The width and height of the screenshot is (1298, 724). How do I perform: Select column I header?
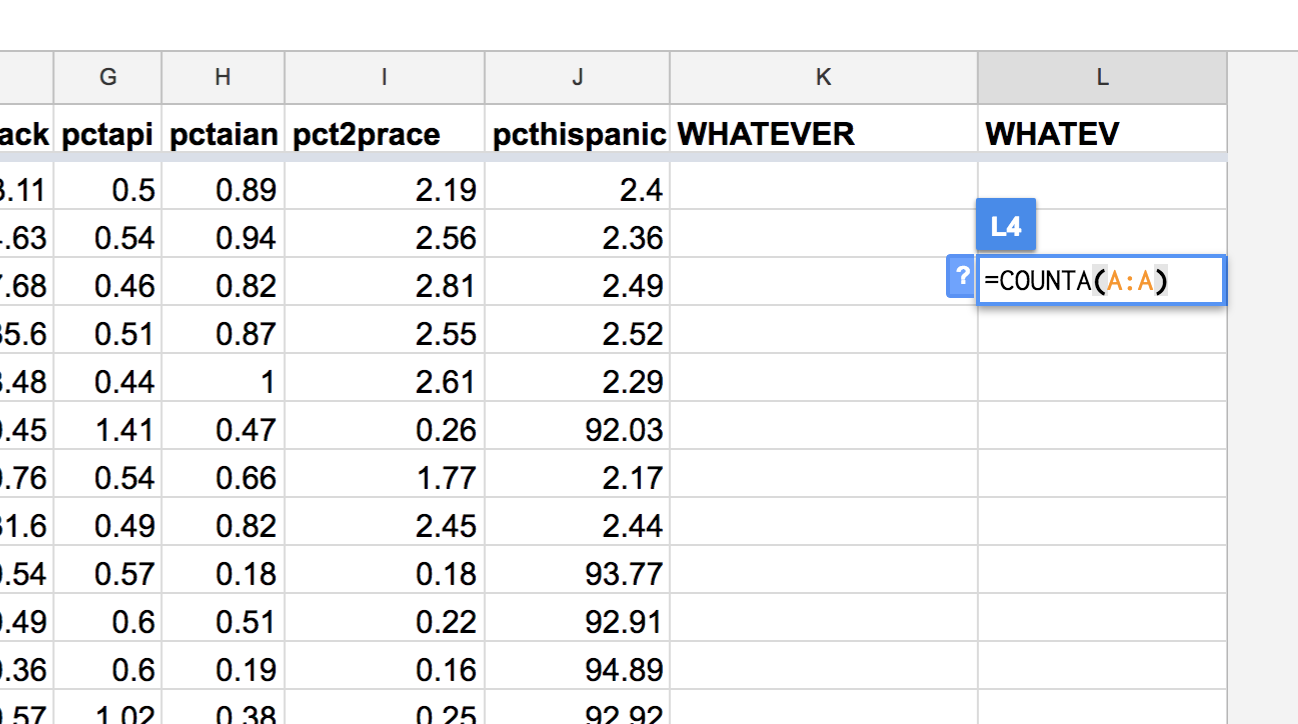coord(385,77)
